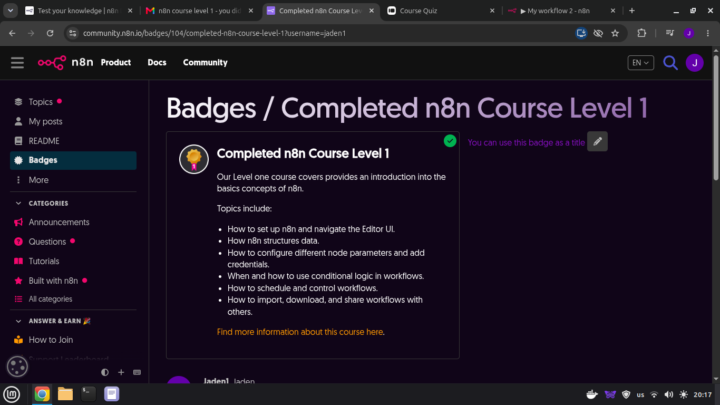The image size is (720, 405).
Task: Reload the current page
Action: 50,33
